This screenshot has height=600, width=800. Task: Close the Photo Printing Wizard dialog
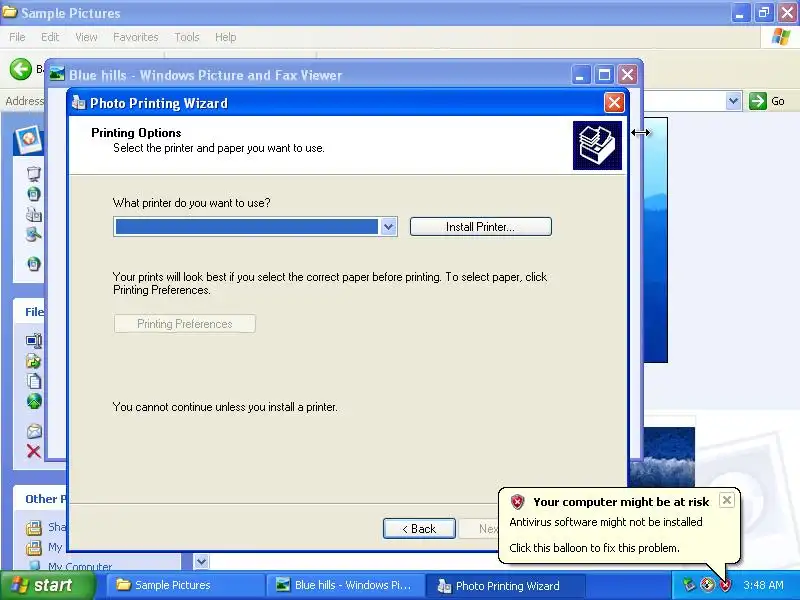point(614,103)
